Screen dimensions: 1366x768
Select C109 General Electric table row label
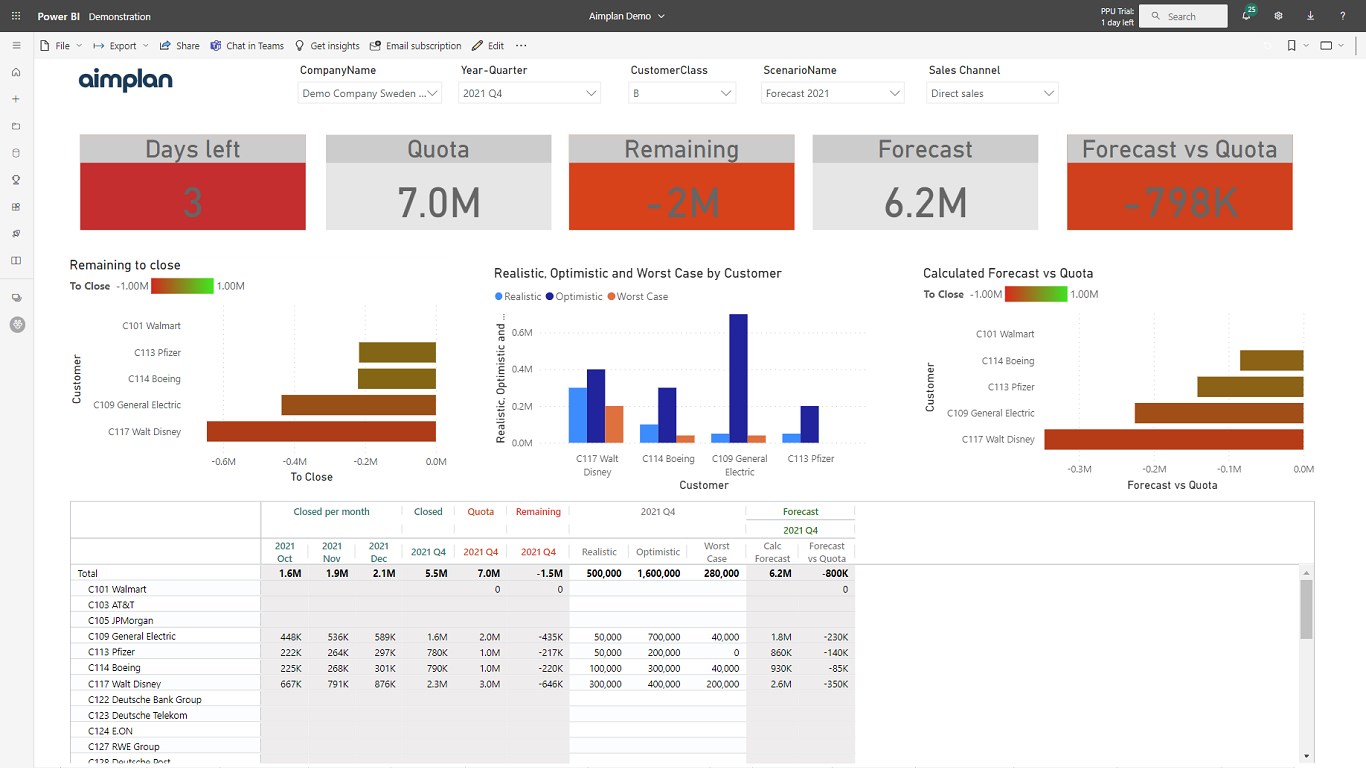132,636
